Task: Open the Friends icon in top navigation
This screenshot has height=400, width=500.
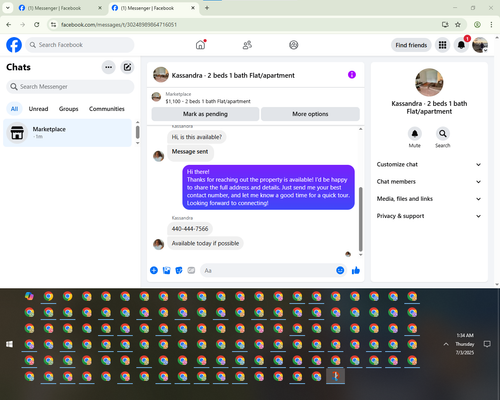Action: coord(247,45)
